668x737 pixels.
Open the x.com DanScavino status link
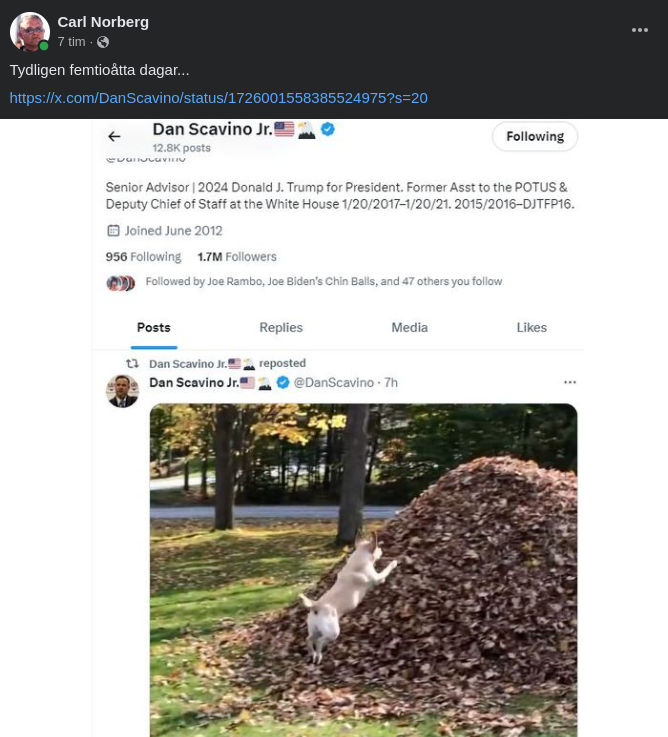tap(218, 98)
